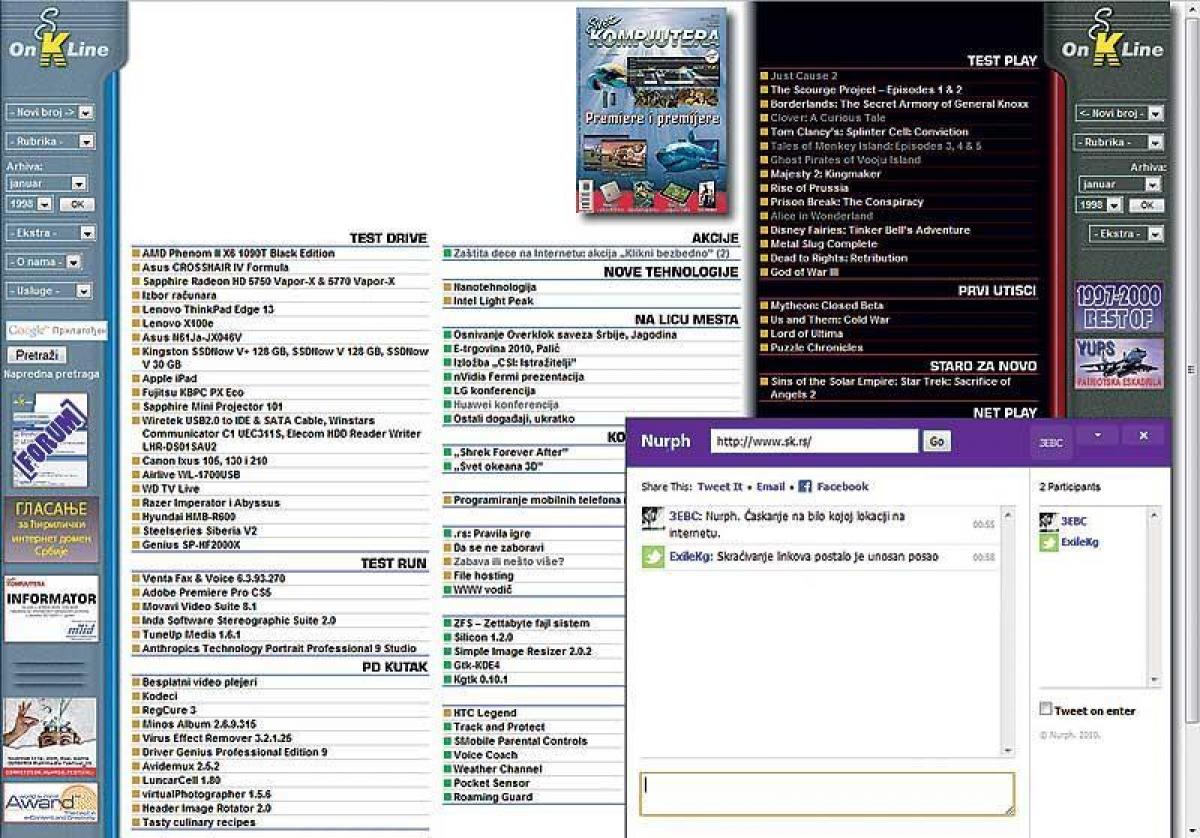Open the Usluge dropdown
The width and height of the screenshot is (1200, 838).
50,291
